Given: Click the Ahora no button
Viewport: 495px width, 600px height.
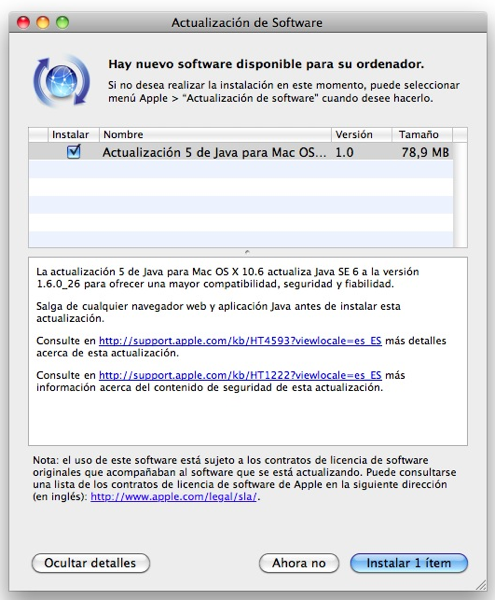Looking at the screenshot, I should pos(299,563).
